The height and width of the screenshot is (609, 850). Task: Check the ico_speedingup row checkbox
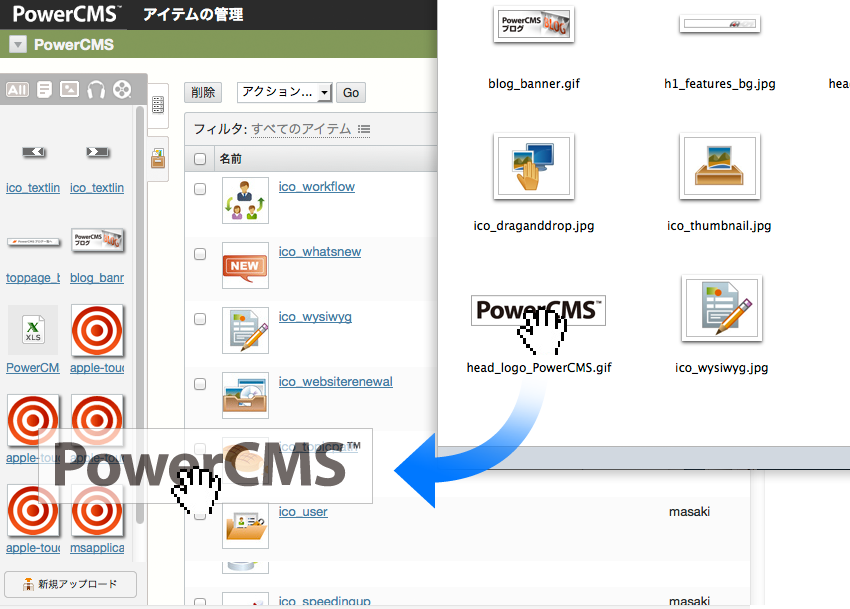click(200, 602)
